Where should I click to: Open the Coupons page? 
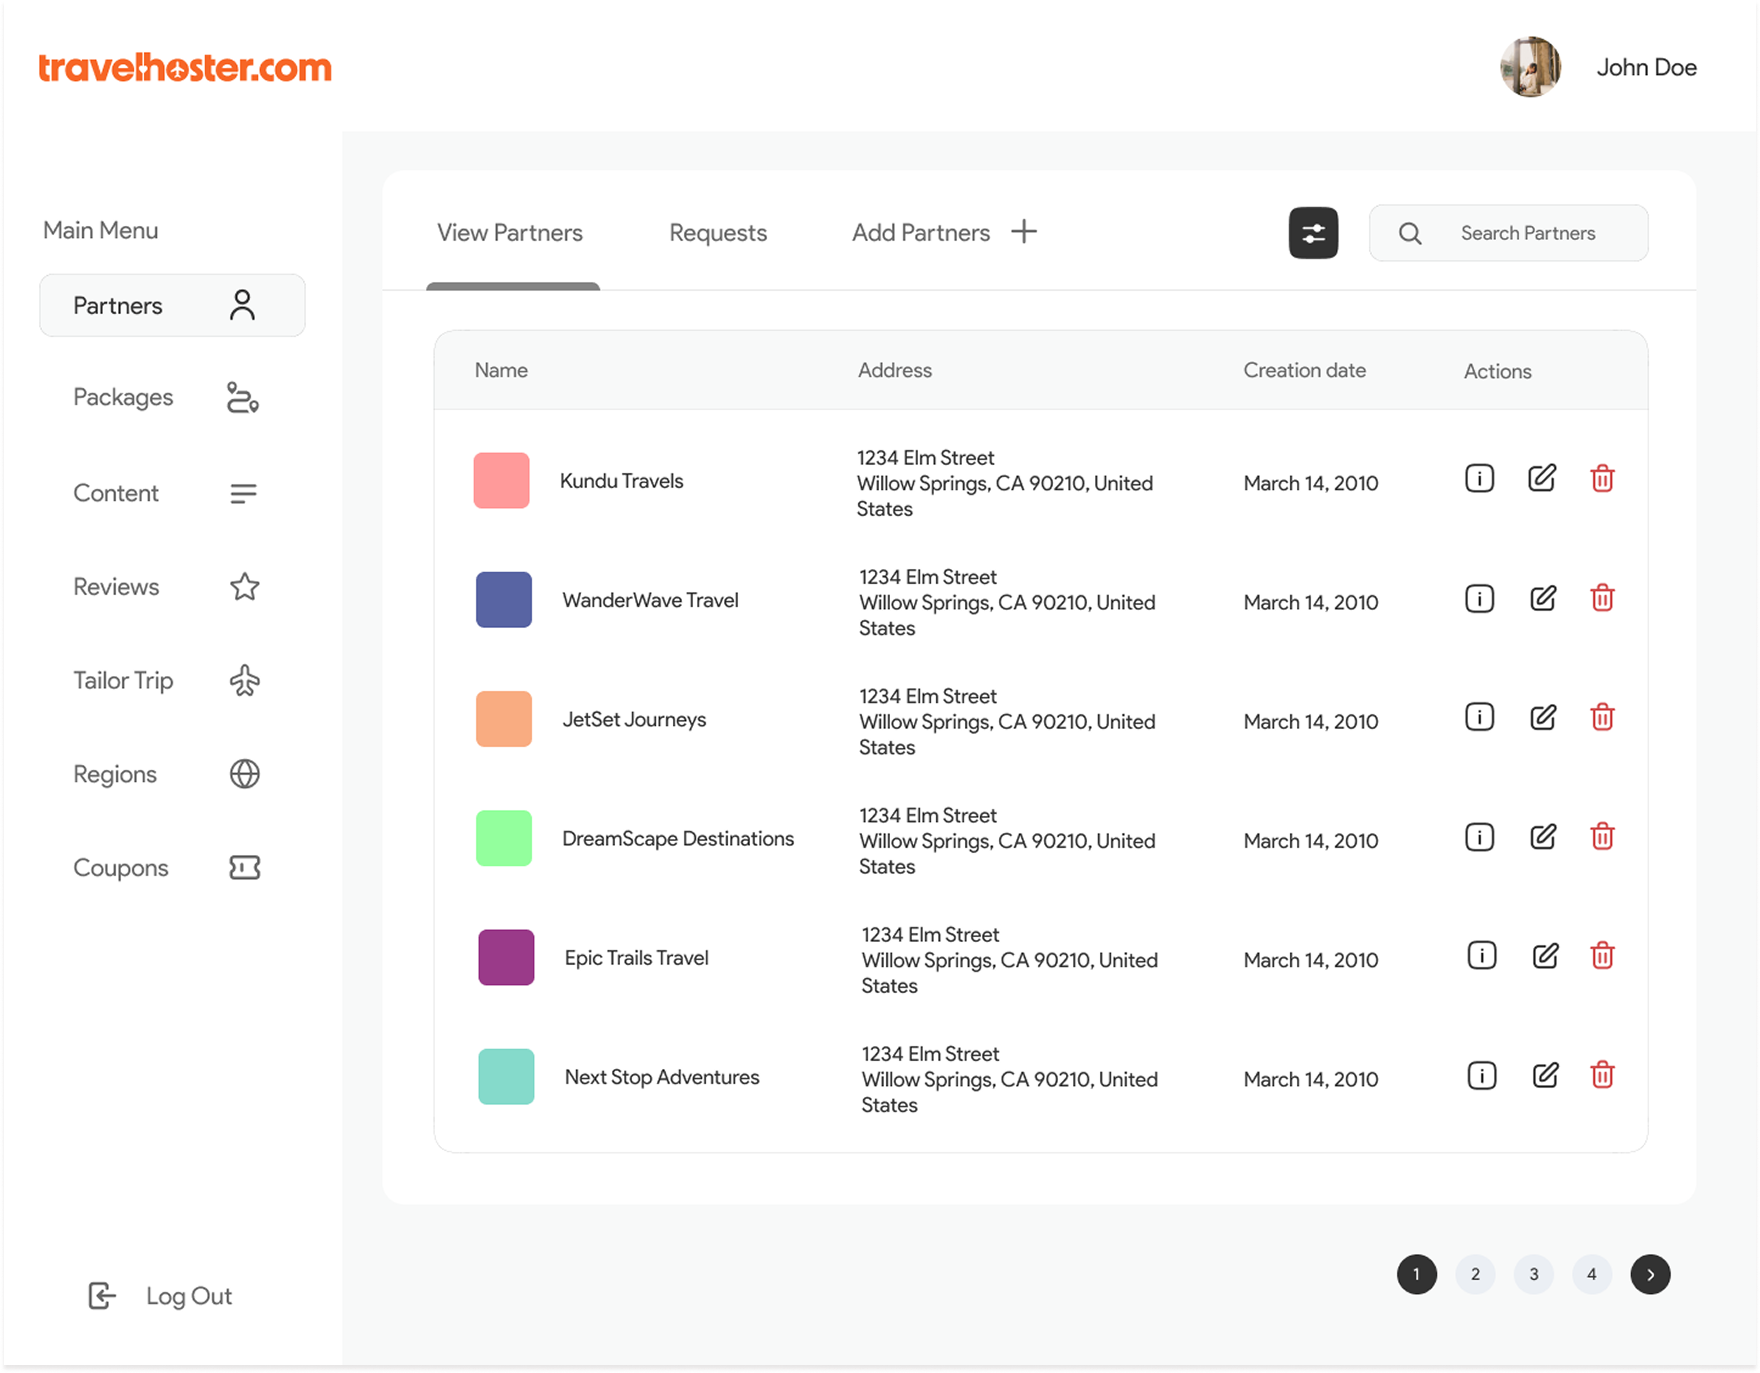(x=166, y=868)
